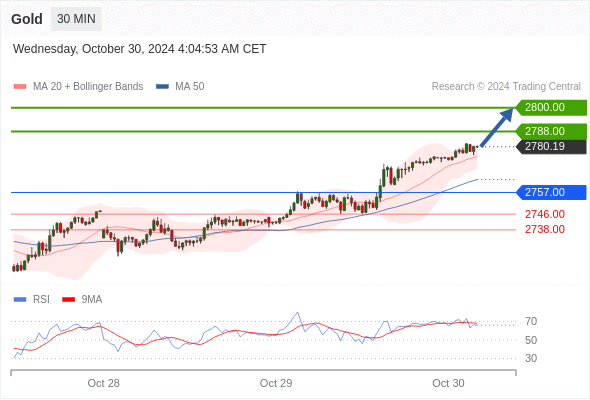This screenshot has height=400, width=590.
Task: Select the 2788.00 green resistance price tag
Action: coord(551,131)
